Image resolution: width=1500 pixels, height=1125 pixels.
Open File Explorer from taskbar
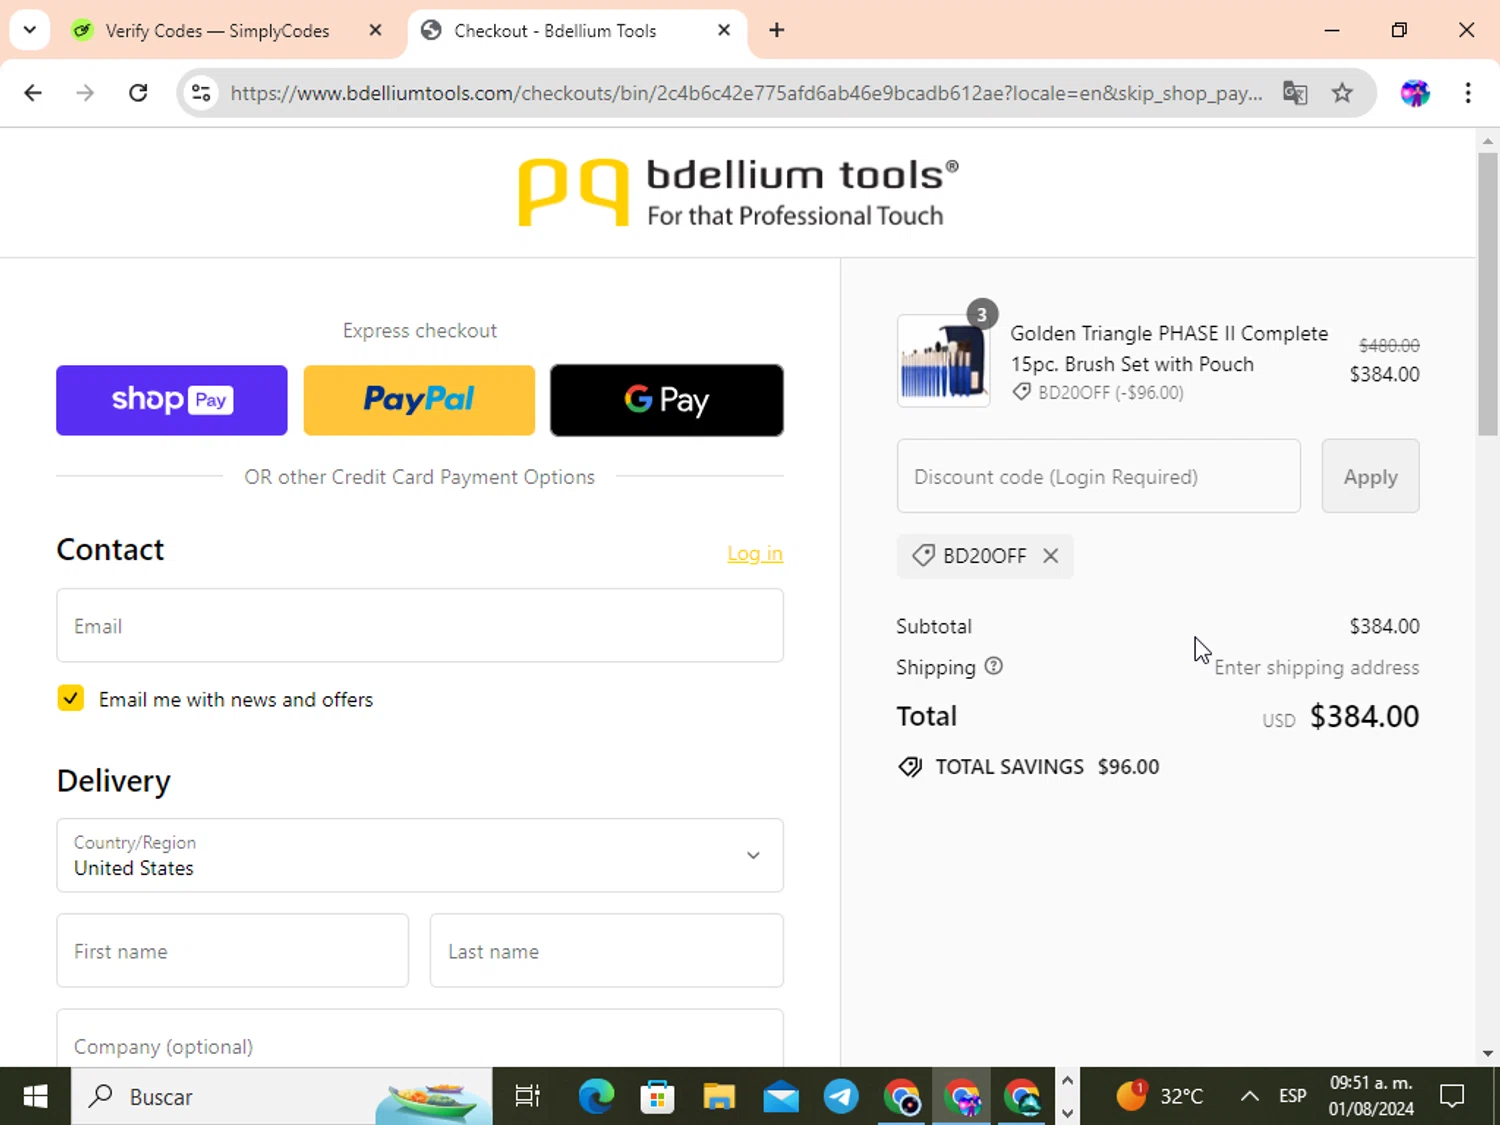click(x=718, y=1097)
